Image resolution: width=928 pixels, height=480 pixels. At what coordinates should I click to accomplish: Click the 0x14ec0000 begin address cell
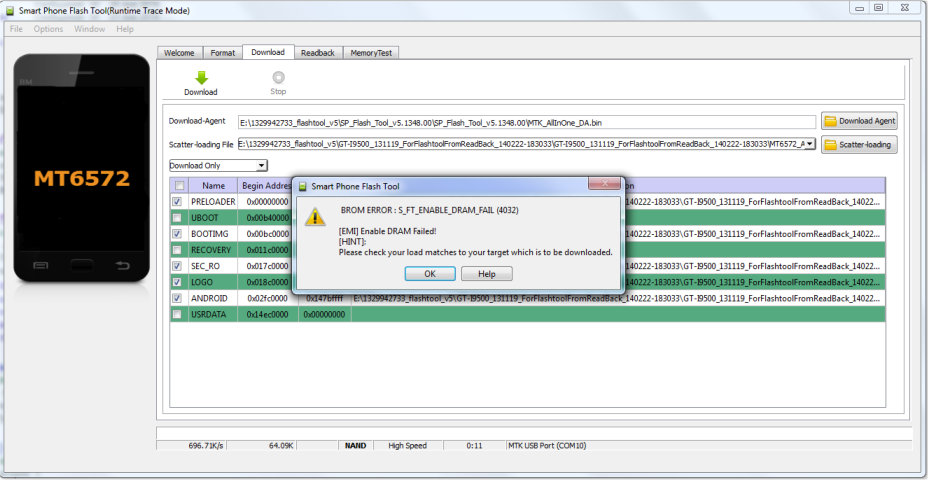[x=268, y=314]
